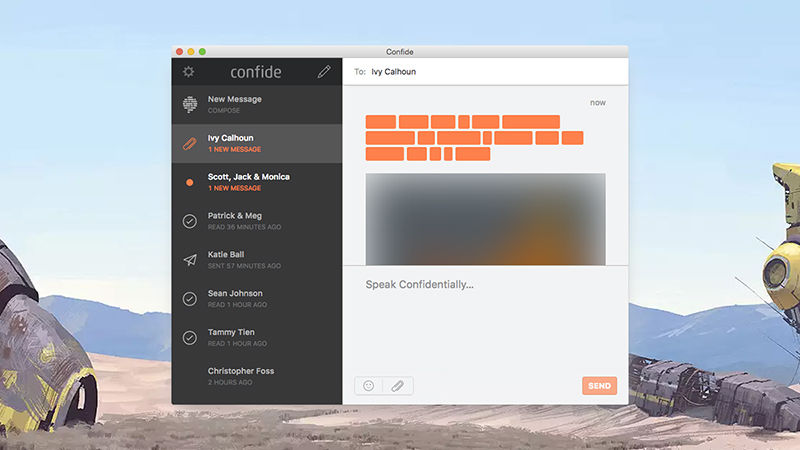Open settings with the gear icon
Viewport: 800px width, 450px height.
pos(188,71)
